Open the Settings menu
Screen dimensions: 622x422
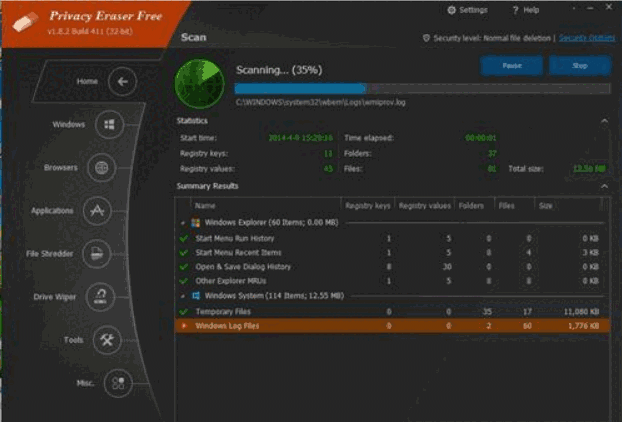467,10
